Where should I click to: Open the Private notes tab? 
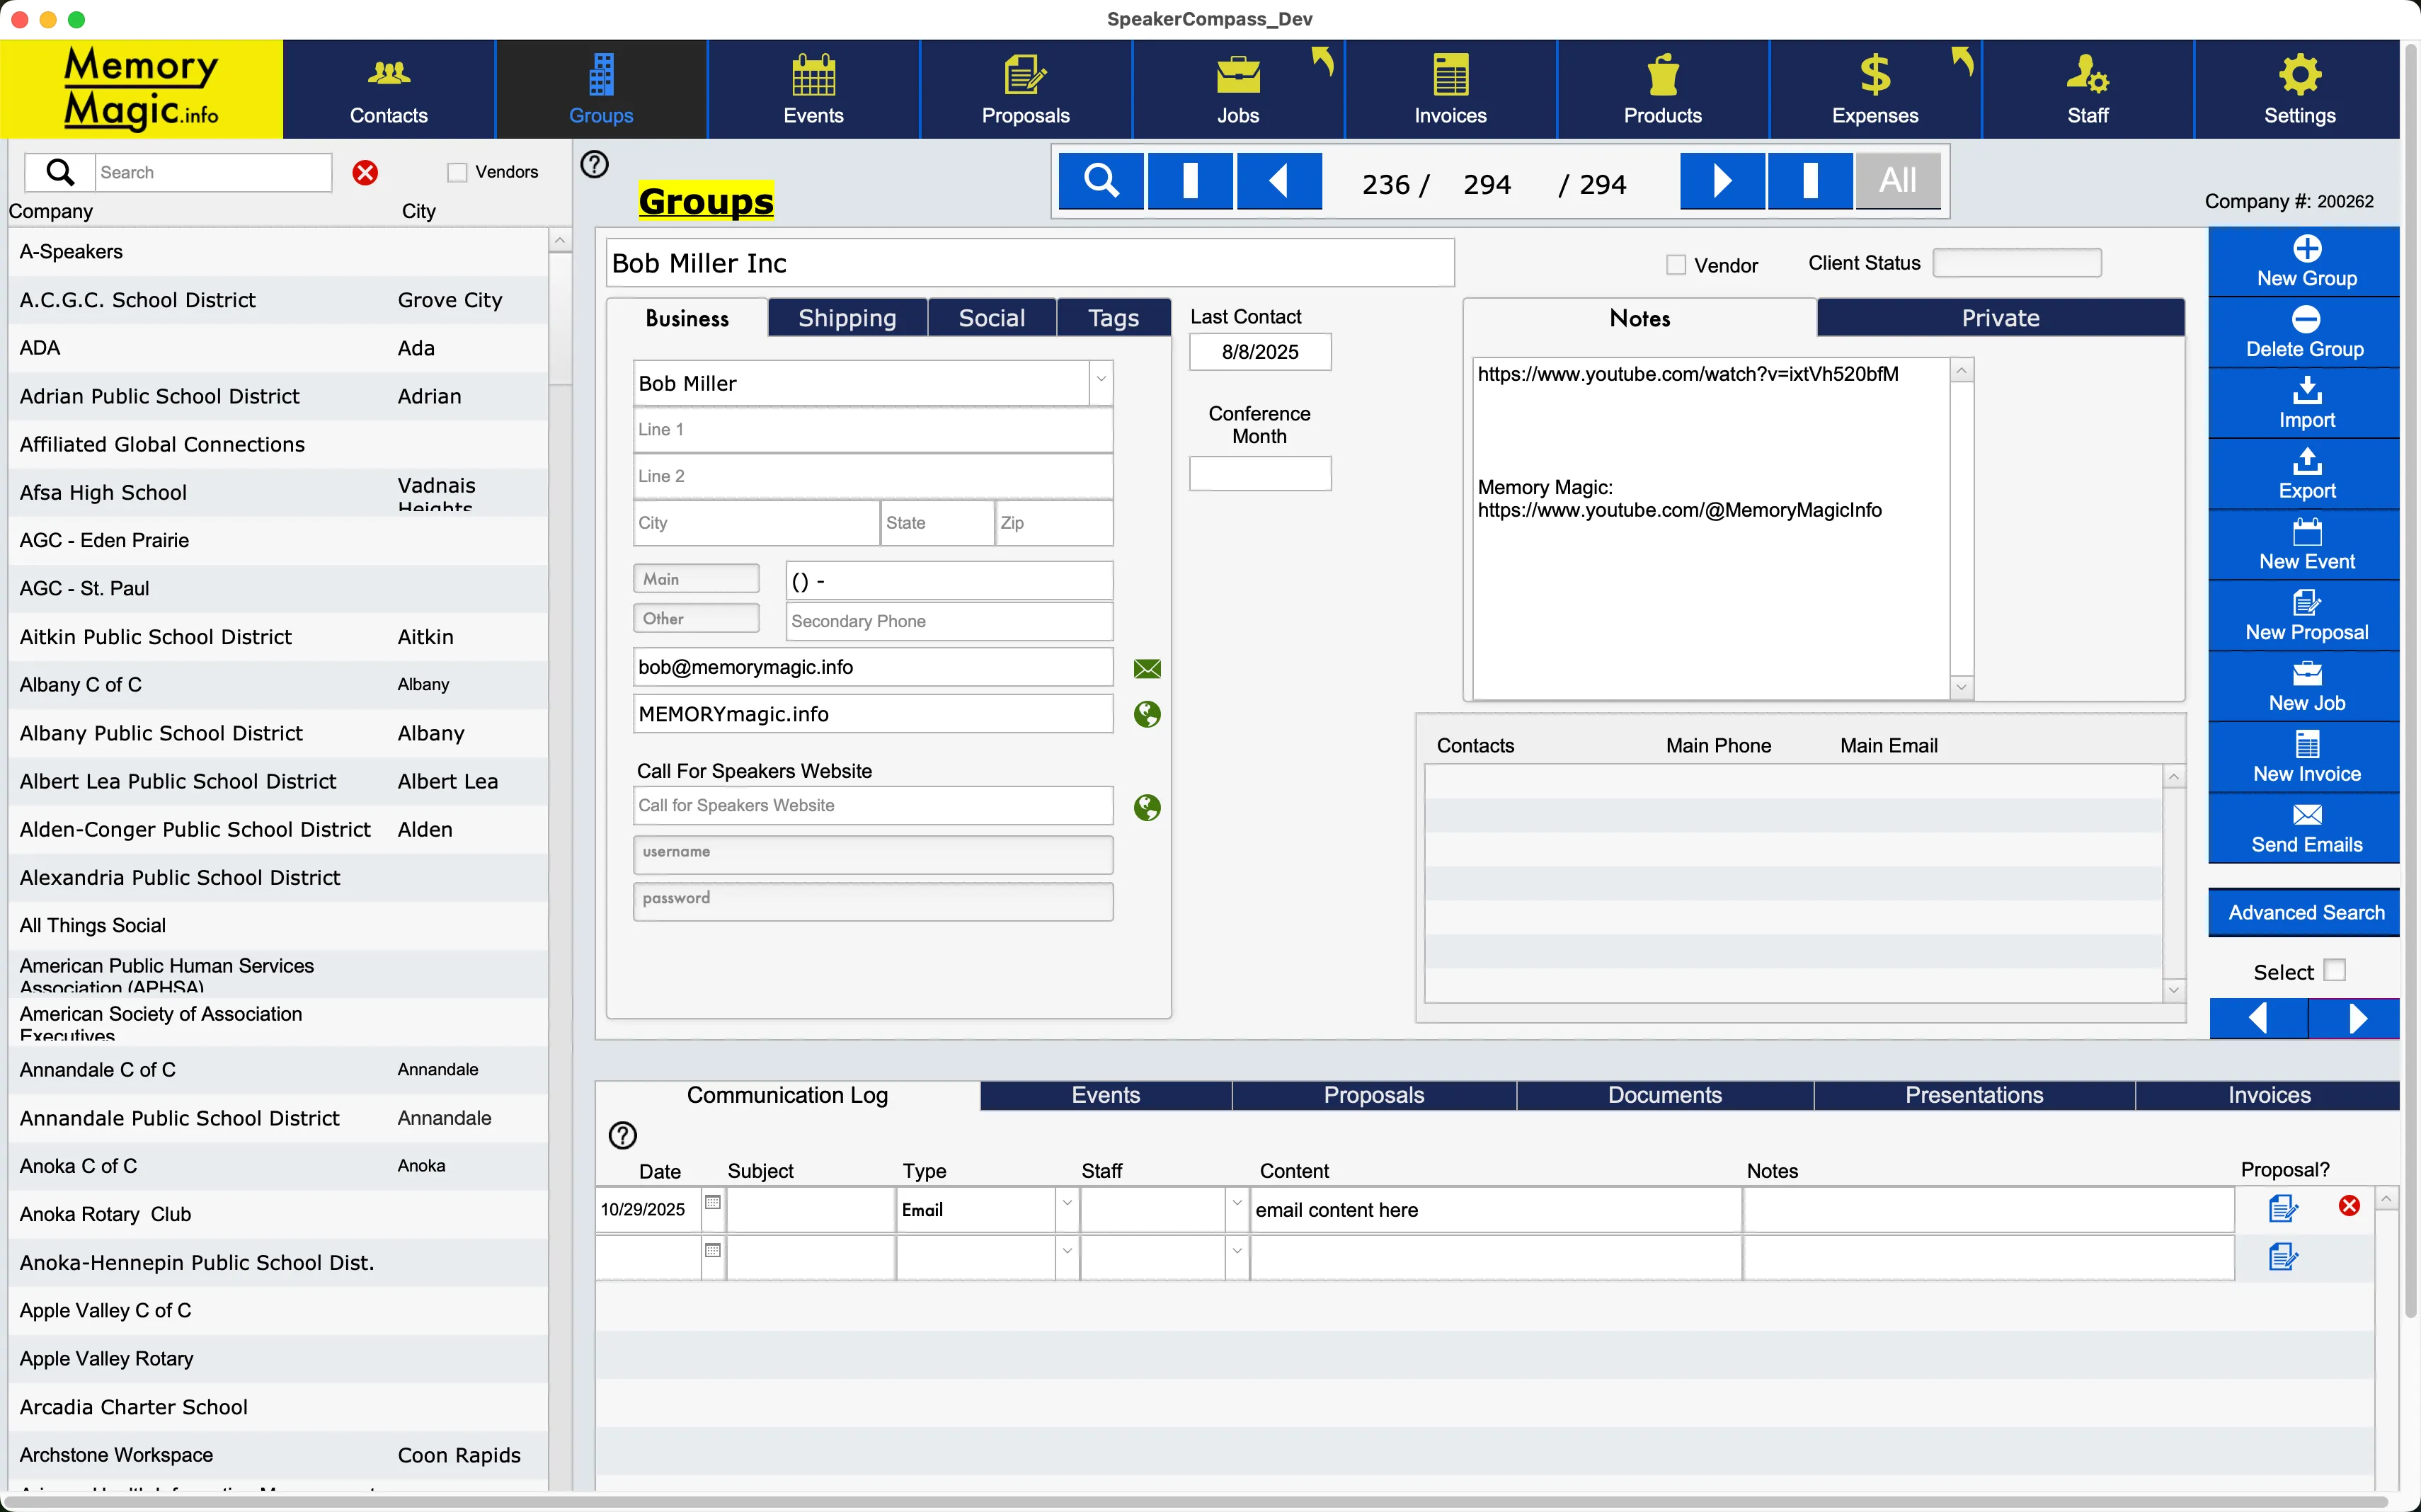click(2000, 318)
